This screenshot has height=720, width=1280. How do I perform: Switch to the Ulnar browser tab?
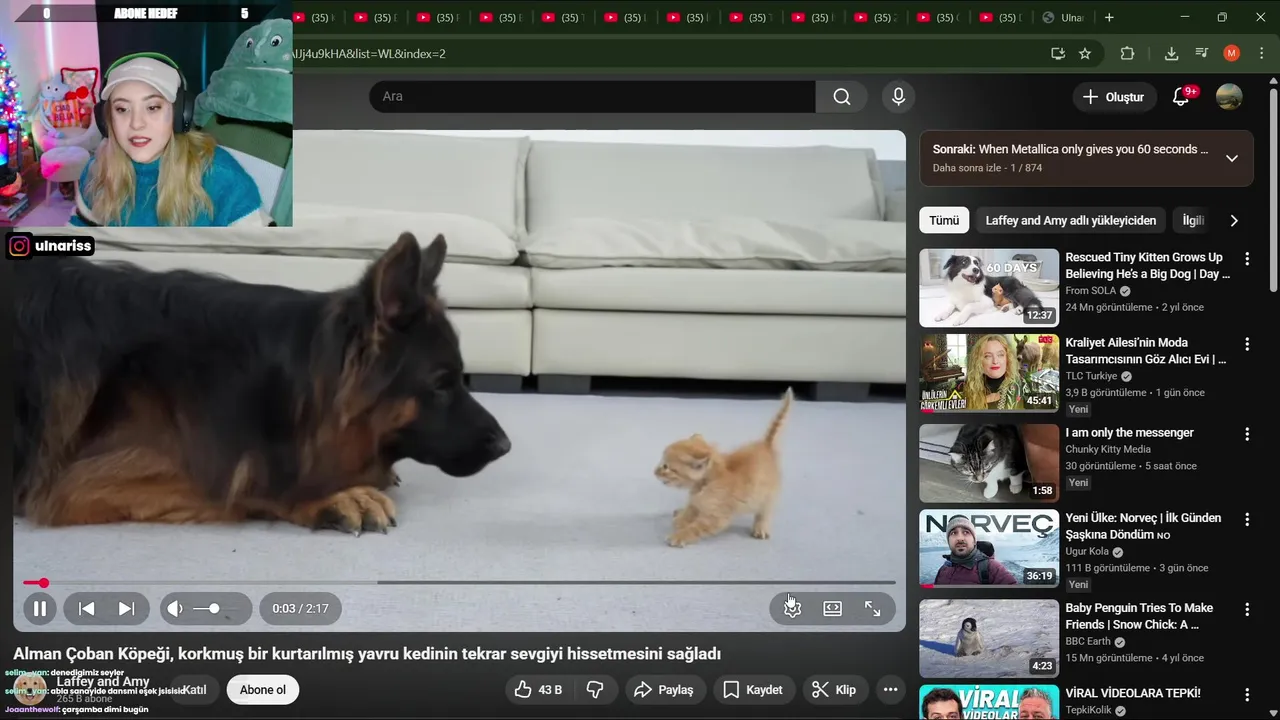(x=1063, y=17)
